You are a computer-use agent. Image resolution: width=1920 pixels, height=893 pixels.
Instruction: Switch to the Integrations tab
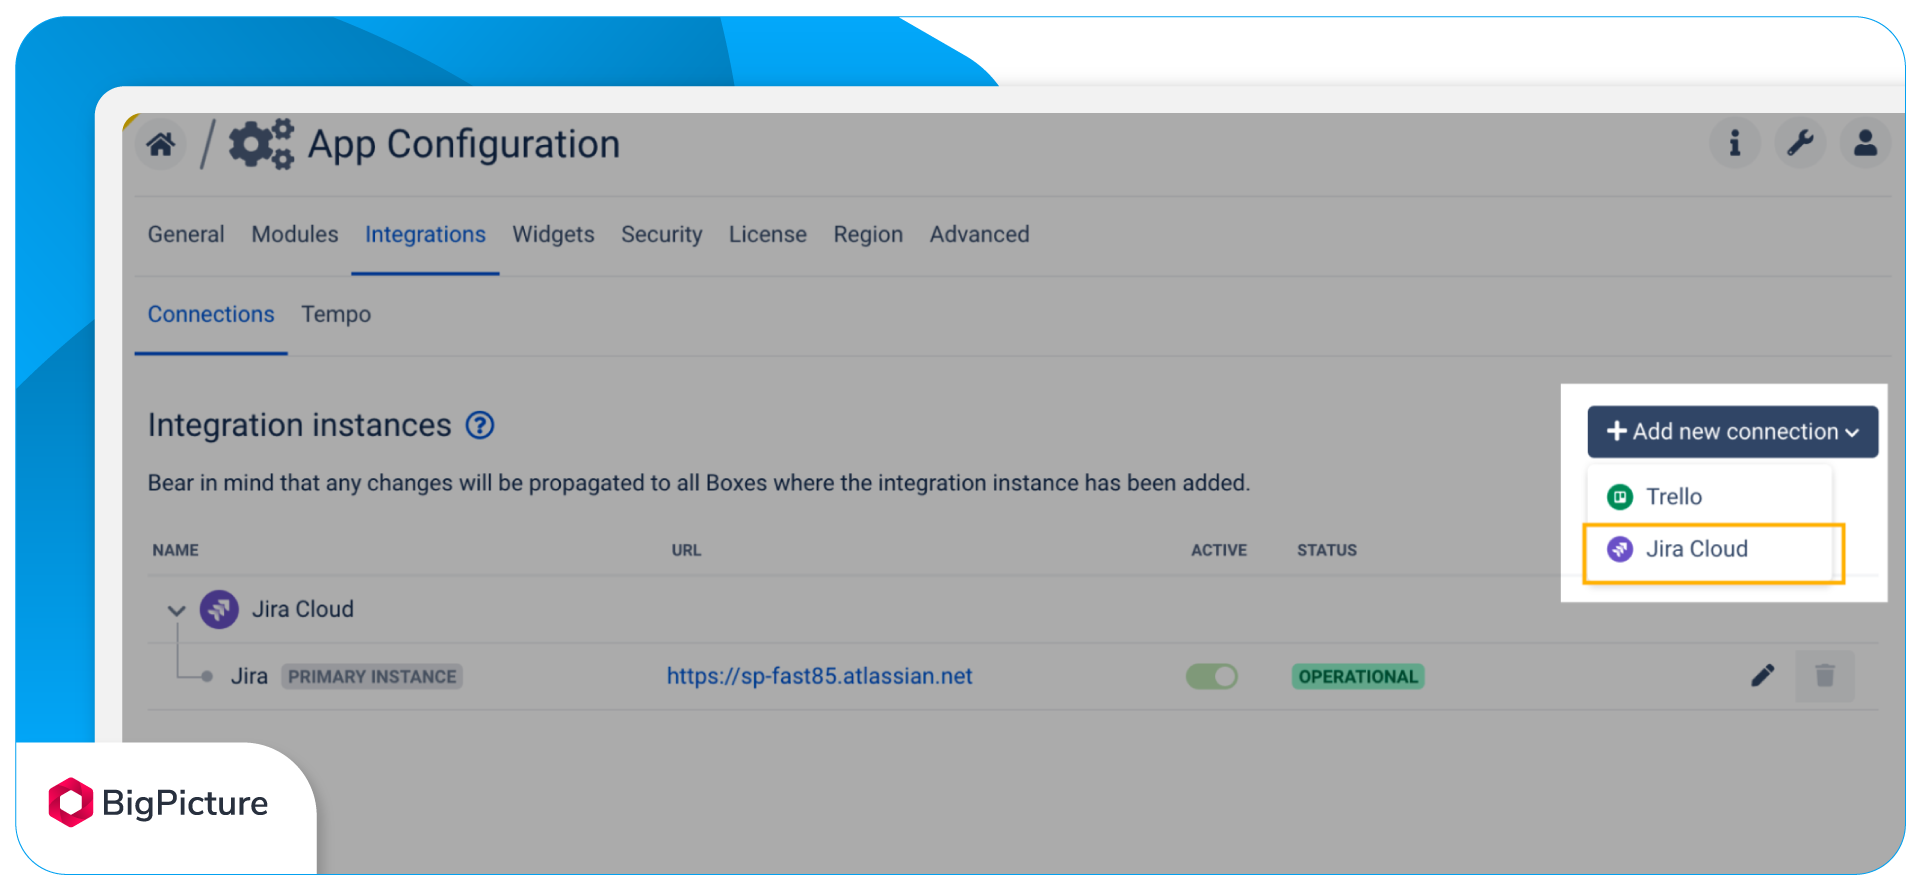pos(425,234)
